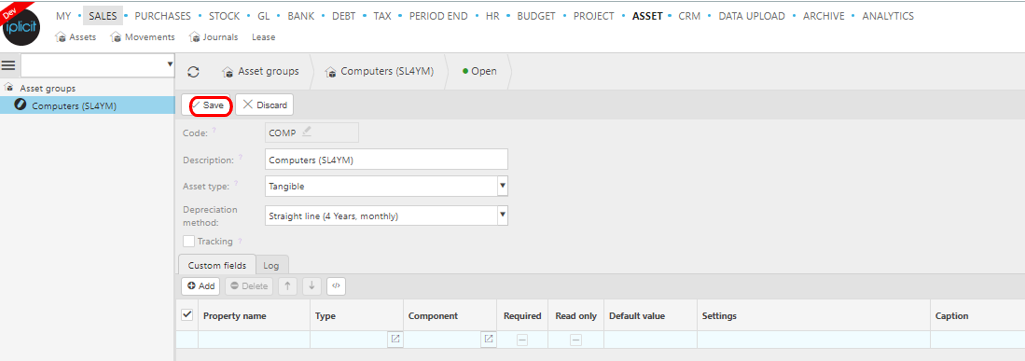Click the Caption column header
The image size is (1025, 361).
[x=978, y=315]
